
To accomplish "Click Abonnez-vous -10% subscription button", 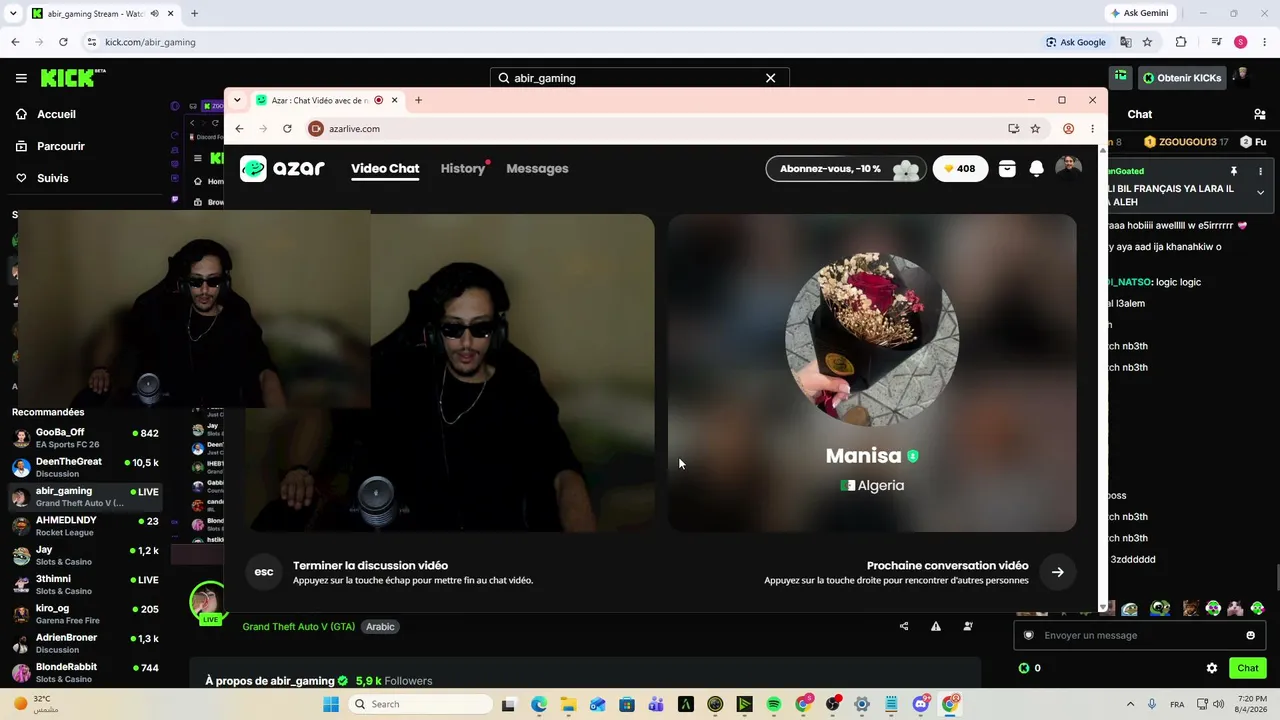I will pos(845,169).
